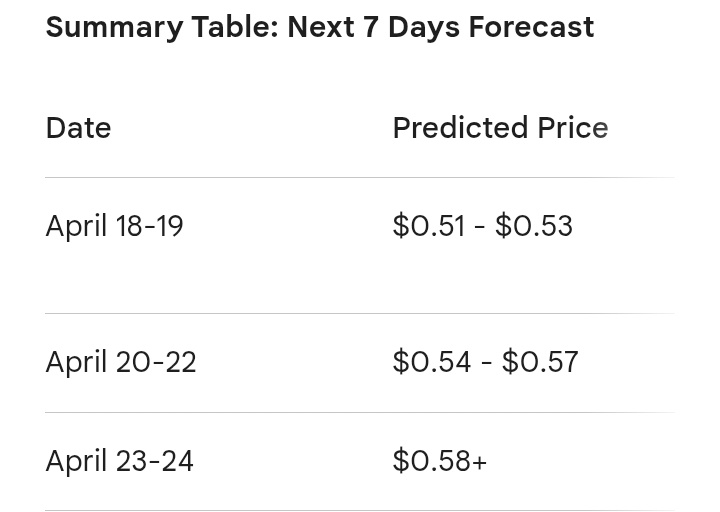720x512 pixels.
Task: Select the Date column header
Action: point(79,128)
